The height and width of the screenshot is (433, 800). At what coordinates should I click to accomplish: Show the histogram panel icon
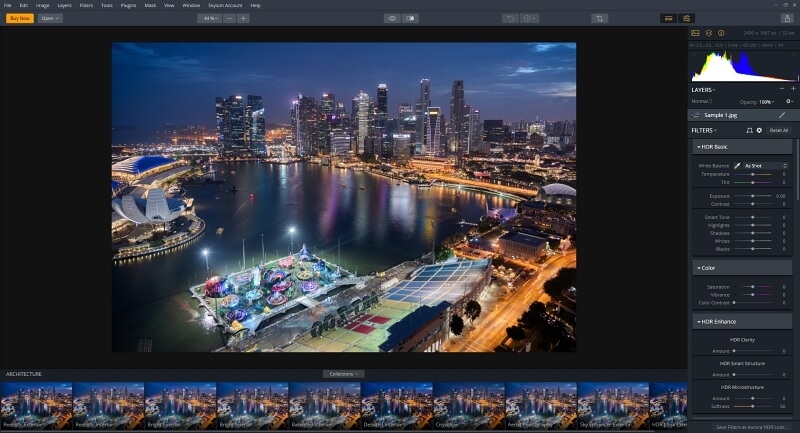coord(695,33)
